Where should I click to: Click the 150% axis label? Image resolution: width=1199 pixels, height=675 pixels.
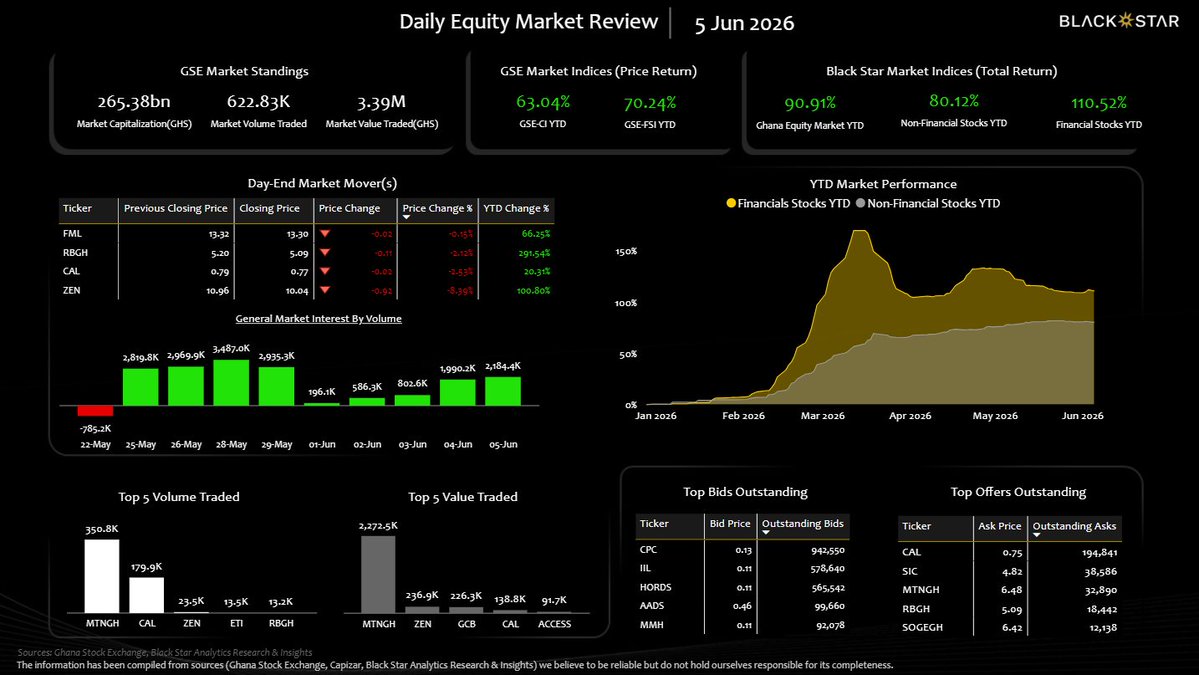pyautogui.click(x=626, y=252)
